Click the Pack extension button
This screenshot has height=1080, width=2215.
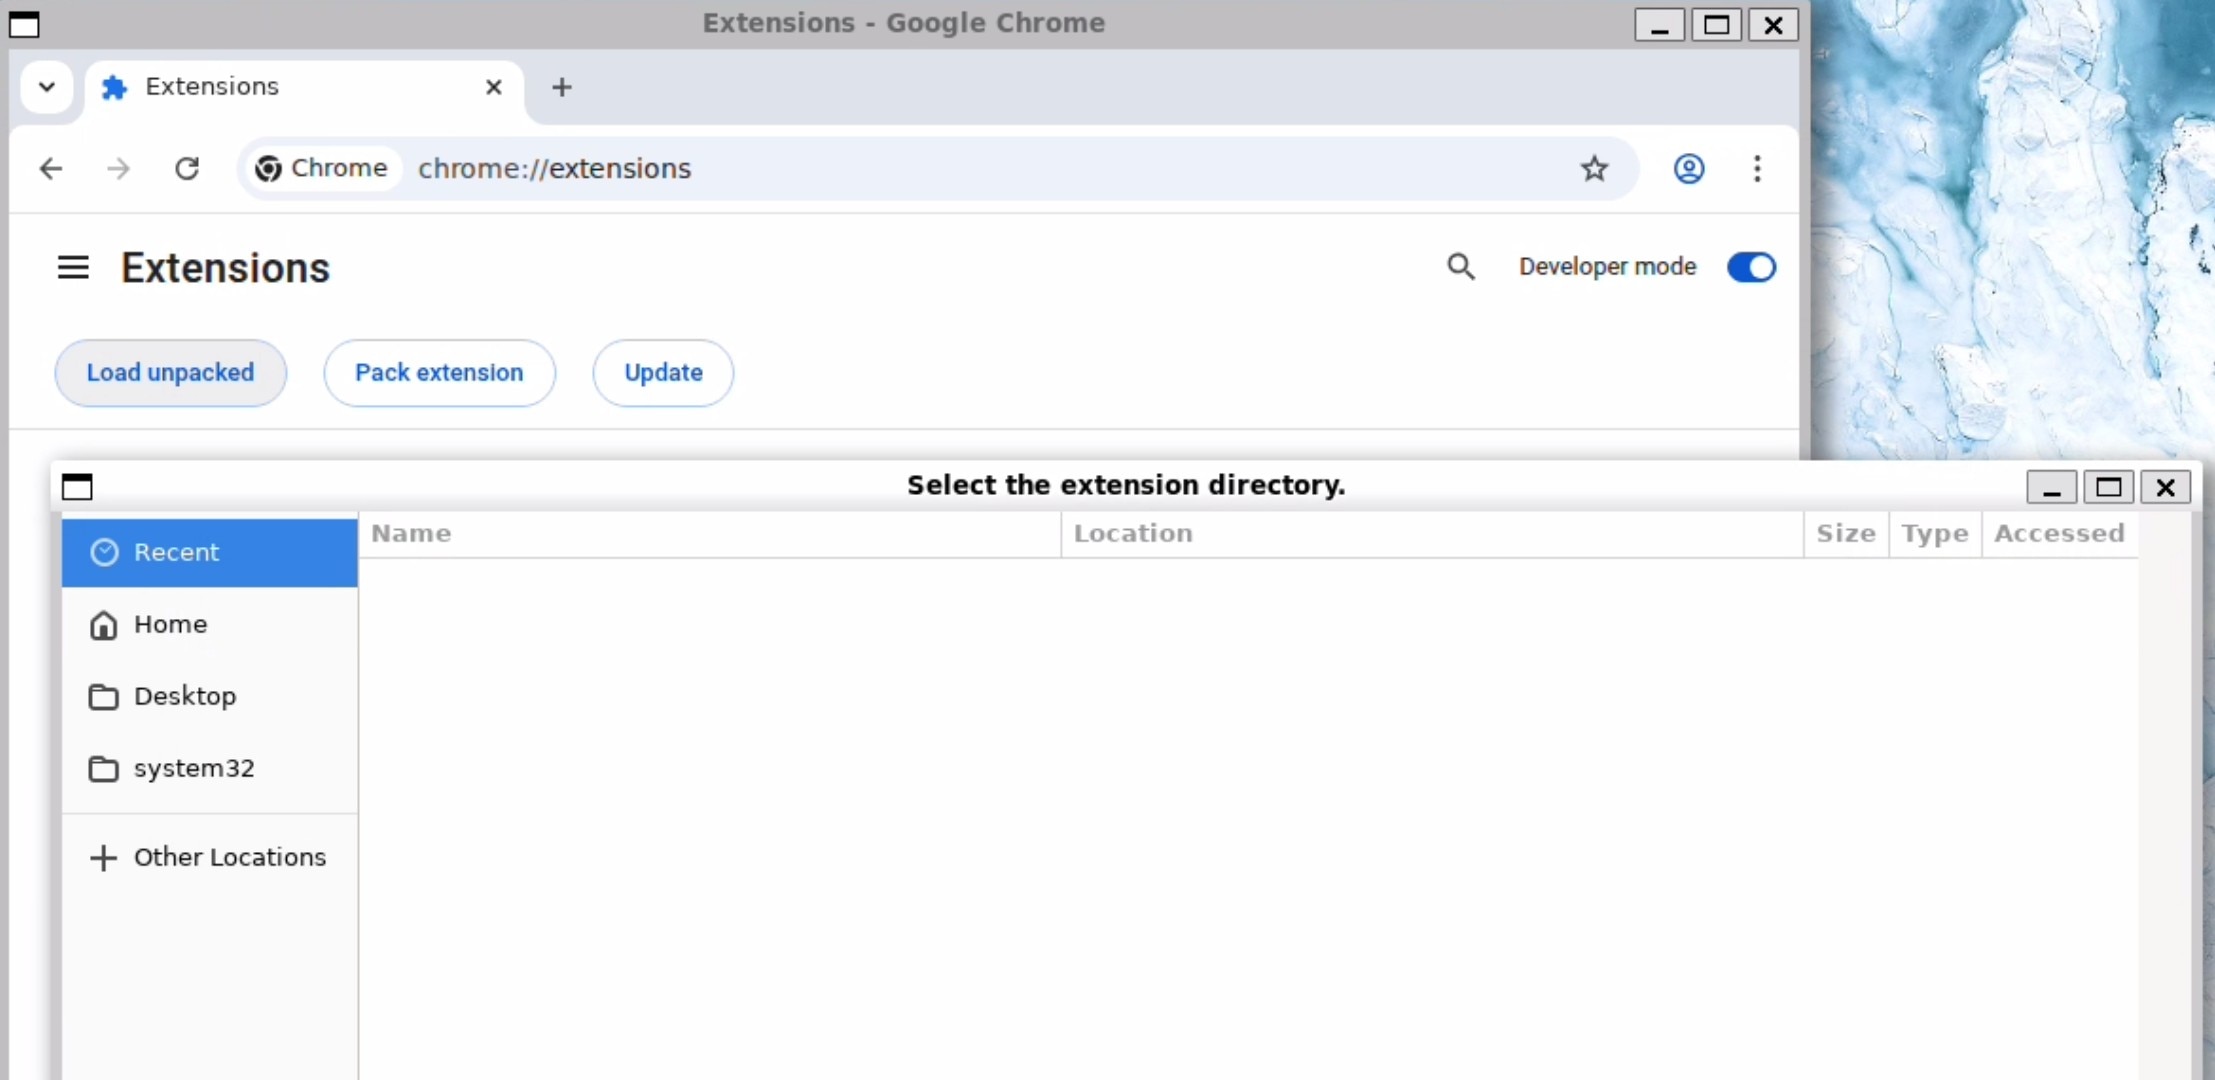click(x=440, y=372)
